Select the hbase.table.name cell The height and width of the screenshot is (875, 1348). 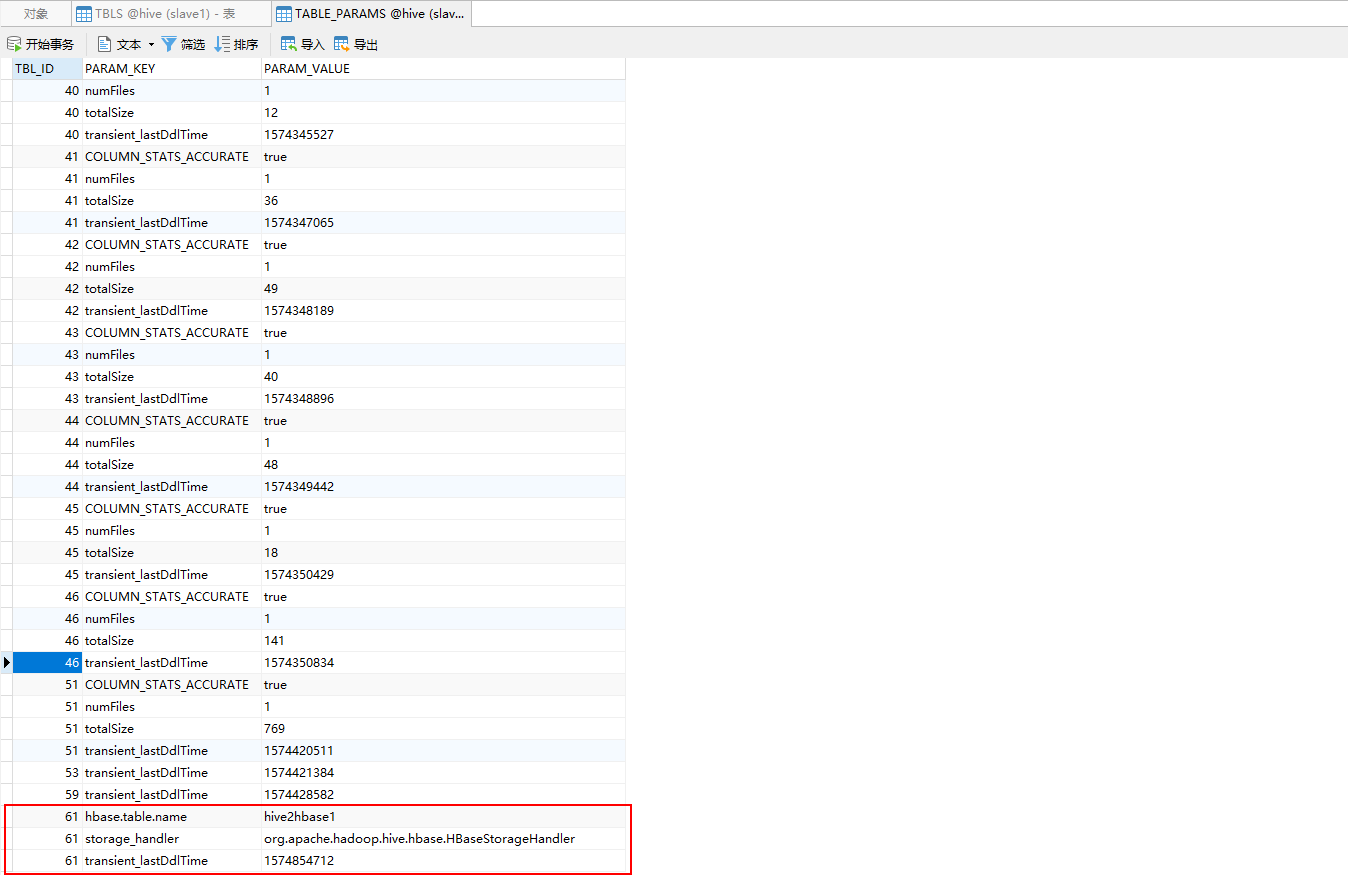pos(172,817)
